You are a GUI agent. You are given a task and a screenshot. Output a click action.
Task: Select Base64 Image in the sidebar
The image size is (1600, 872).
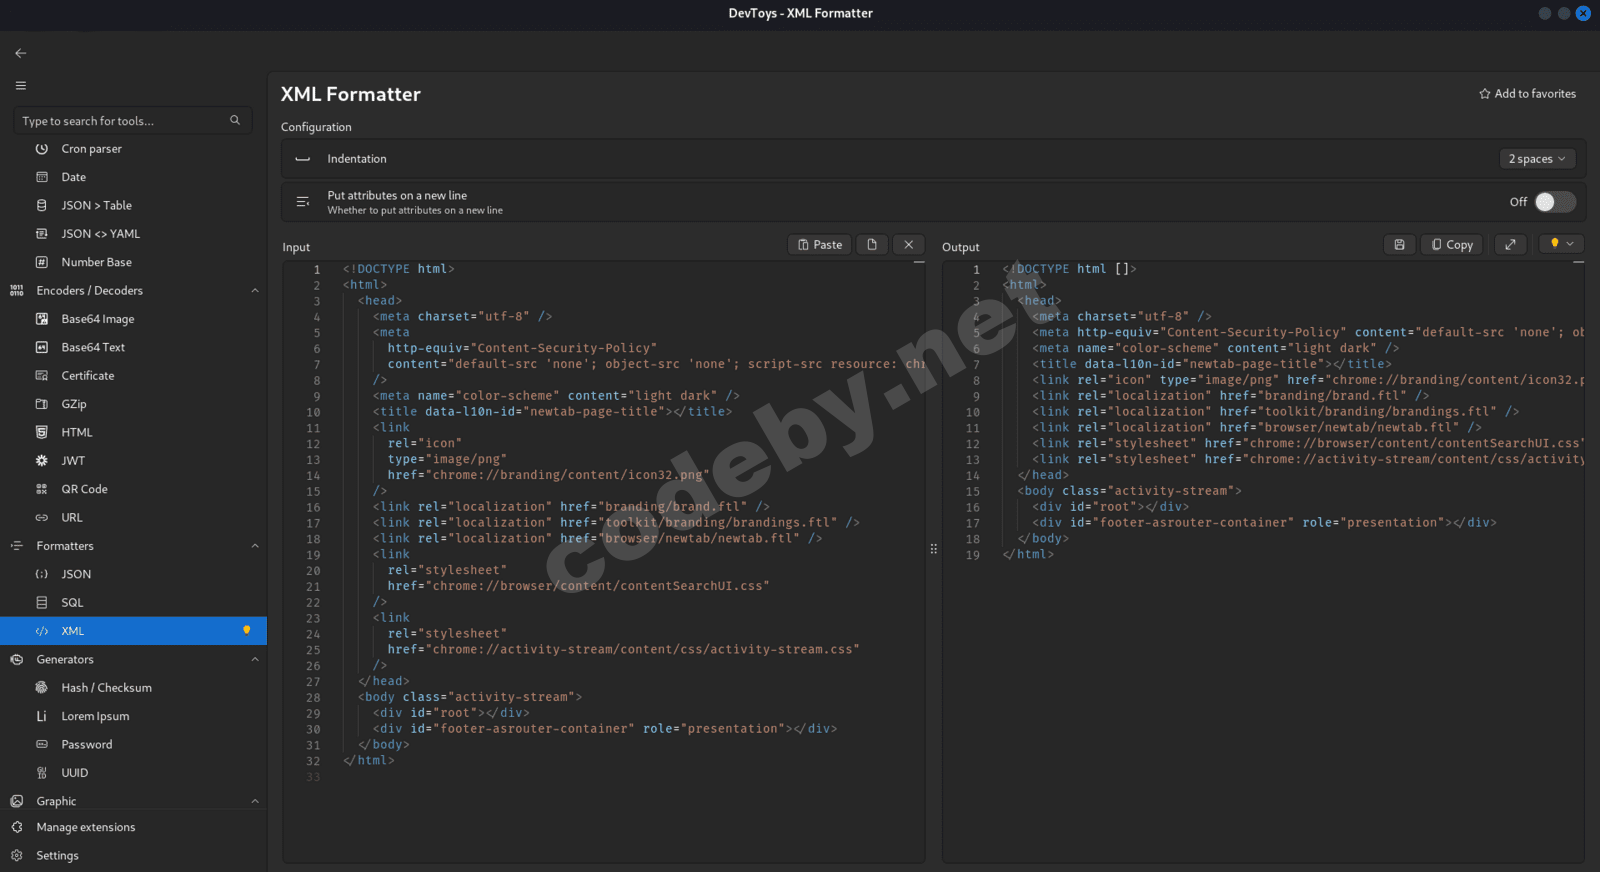[97, 319]
